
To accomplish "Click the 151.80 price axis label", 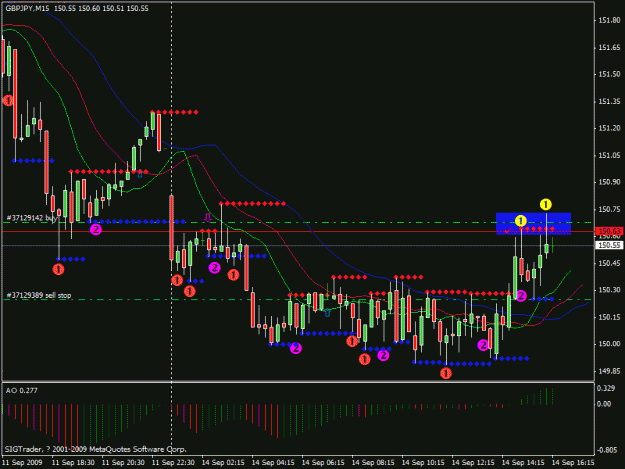I will (x=609, y=20).
